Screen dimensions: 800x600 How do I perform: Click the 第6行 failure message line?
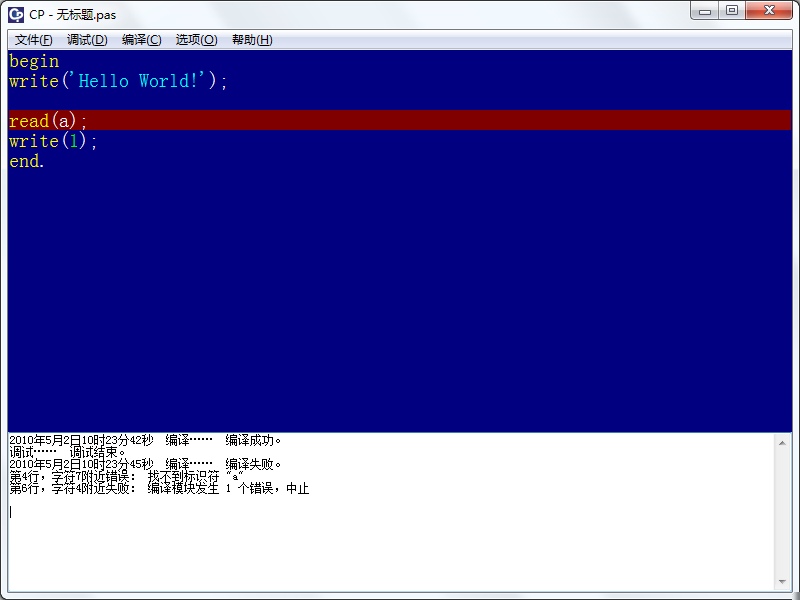point(159,489)
